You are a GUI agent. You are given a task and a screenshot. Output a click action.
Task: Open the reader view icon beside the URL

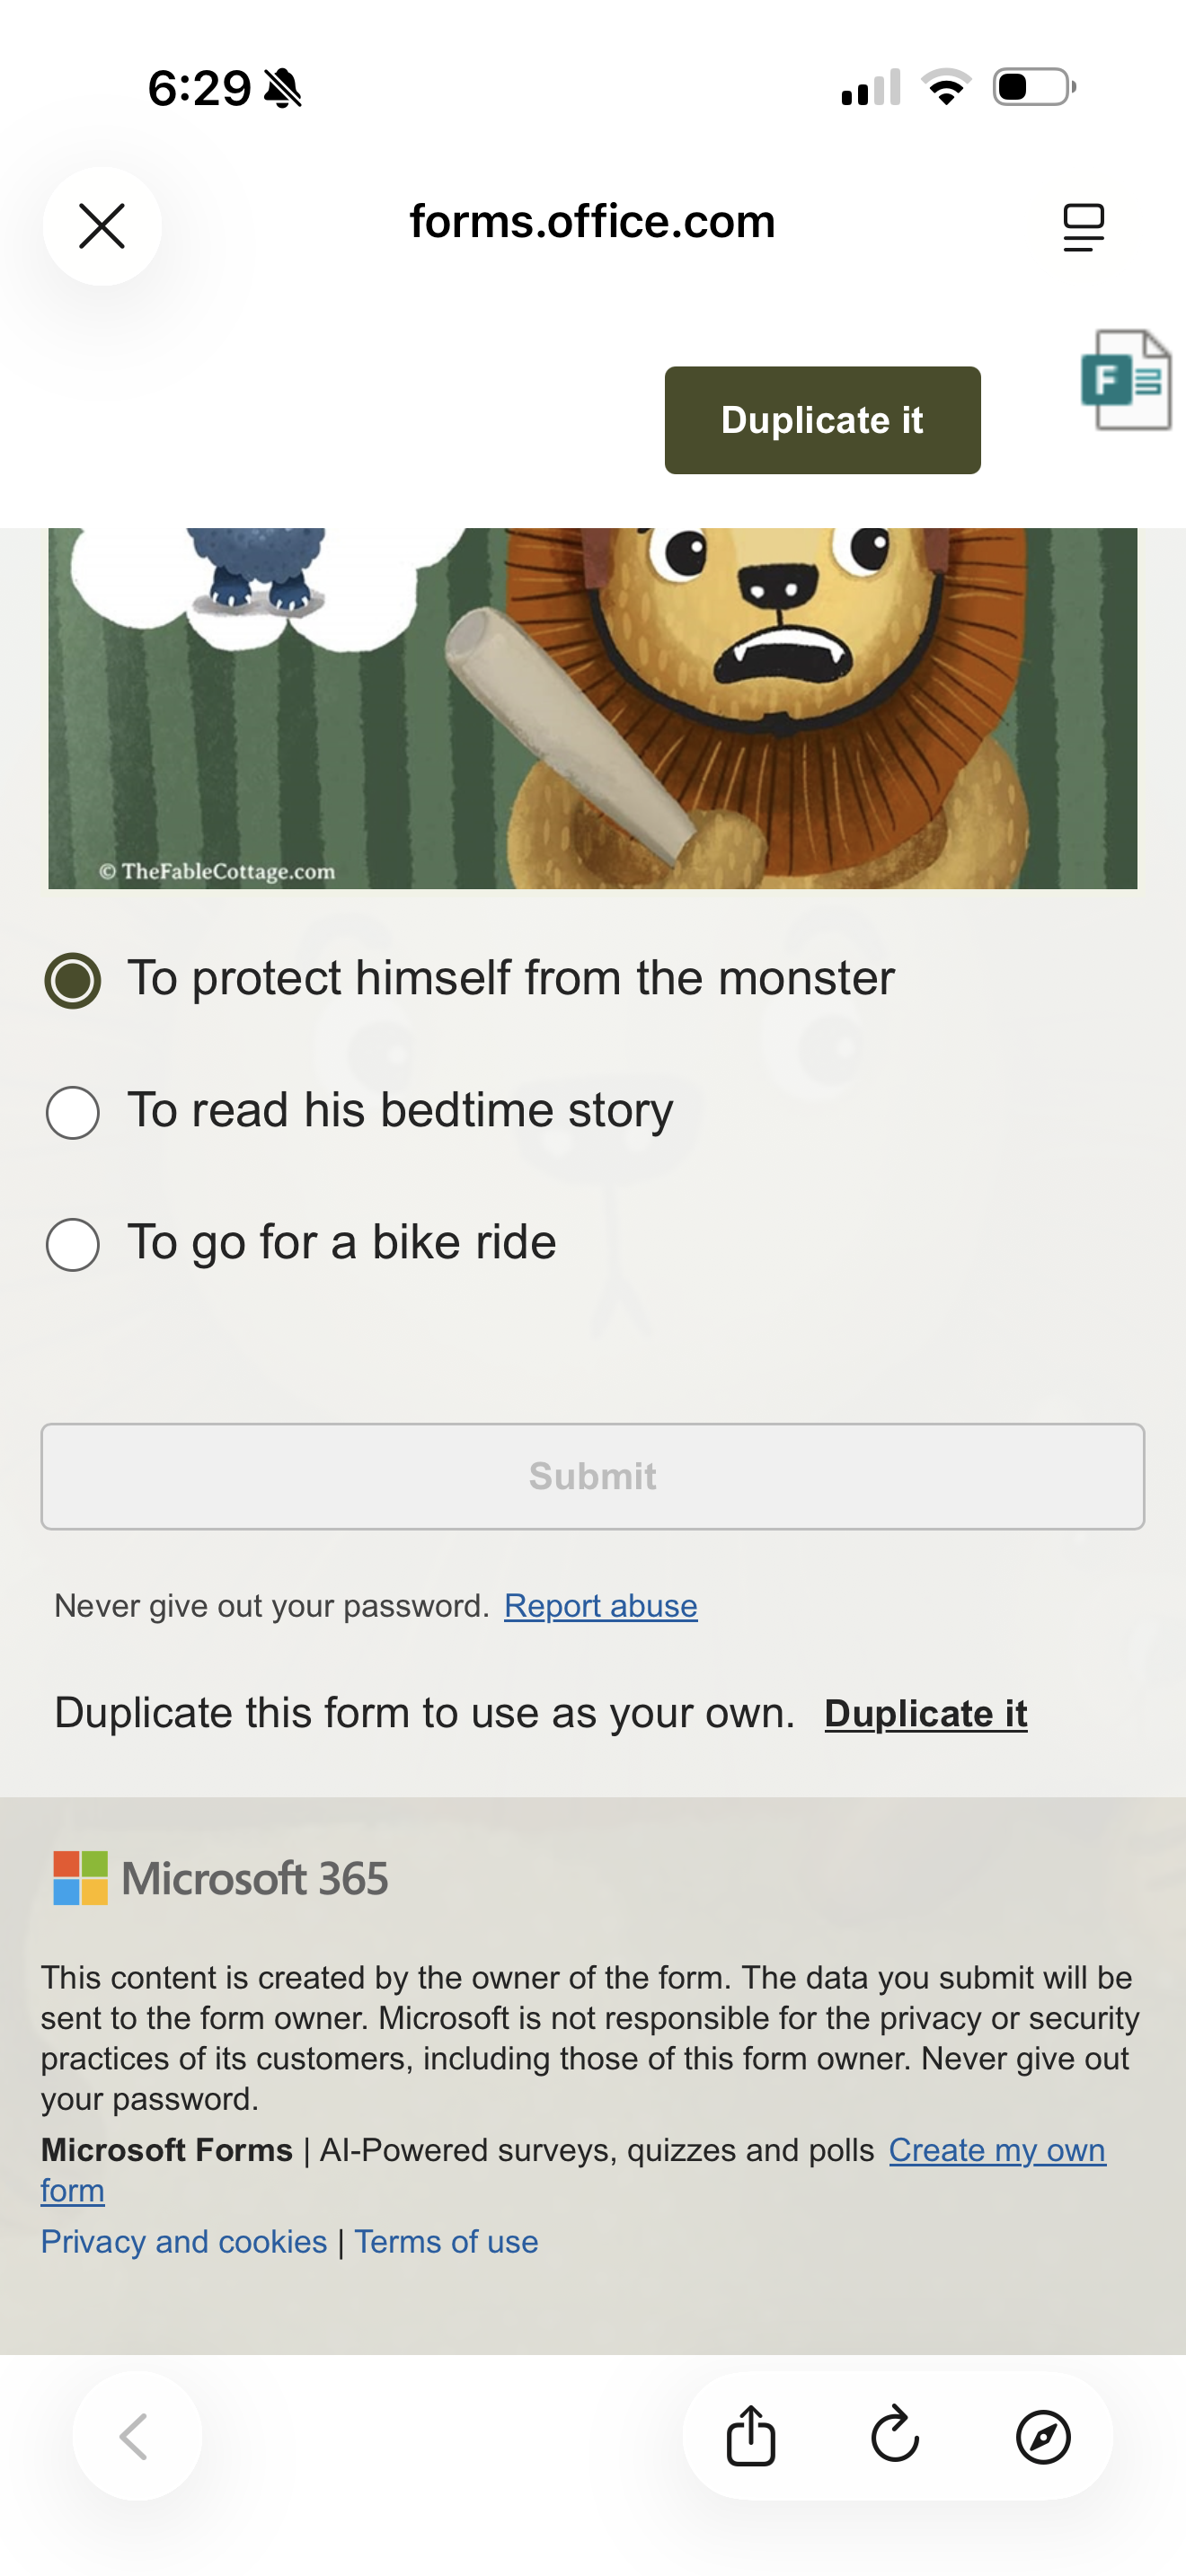point(1083,227)
